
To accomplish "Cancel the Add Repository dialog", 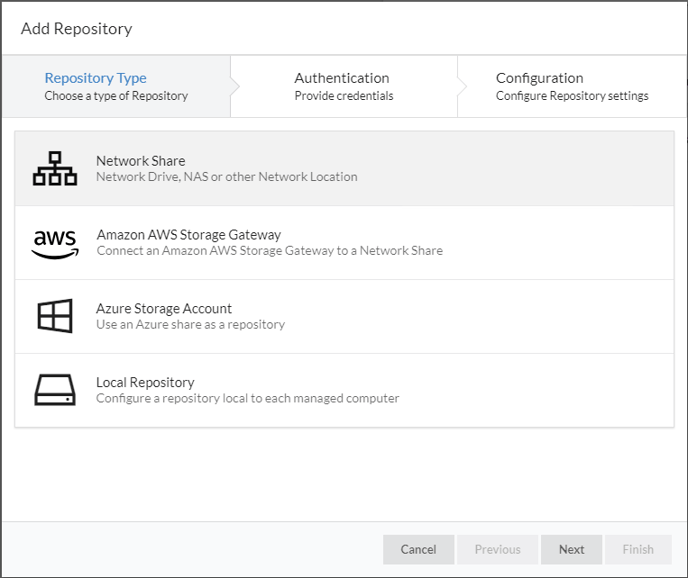I will [418, 549].
